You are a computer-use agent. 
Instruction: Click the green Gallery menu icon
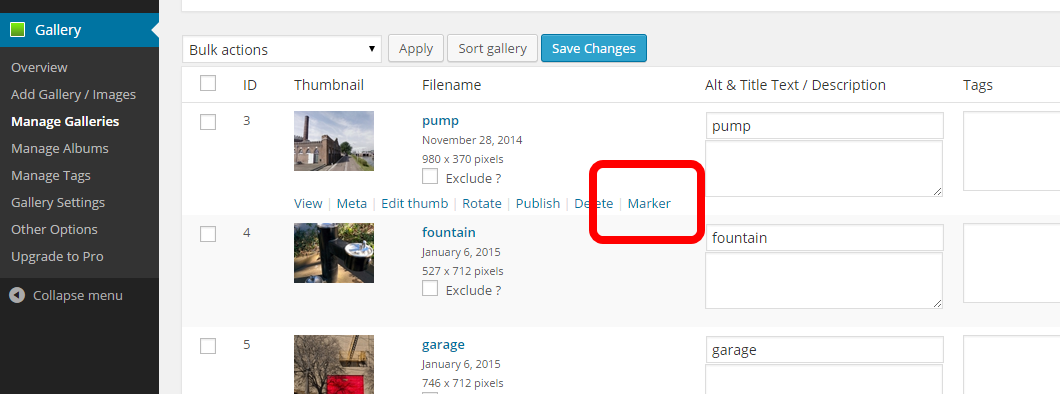click(18, 30)
